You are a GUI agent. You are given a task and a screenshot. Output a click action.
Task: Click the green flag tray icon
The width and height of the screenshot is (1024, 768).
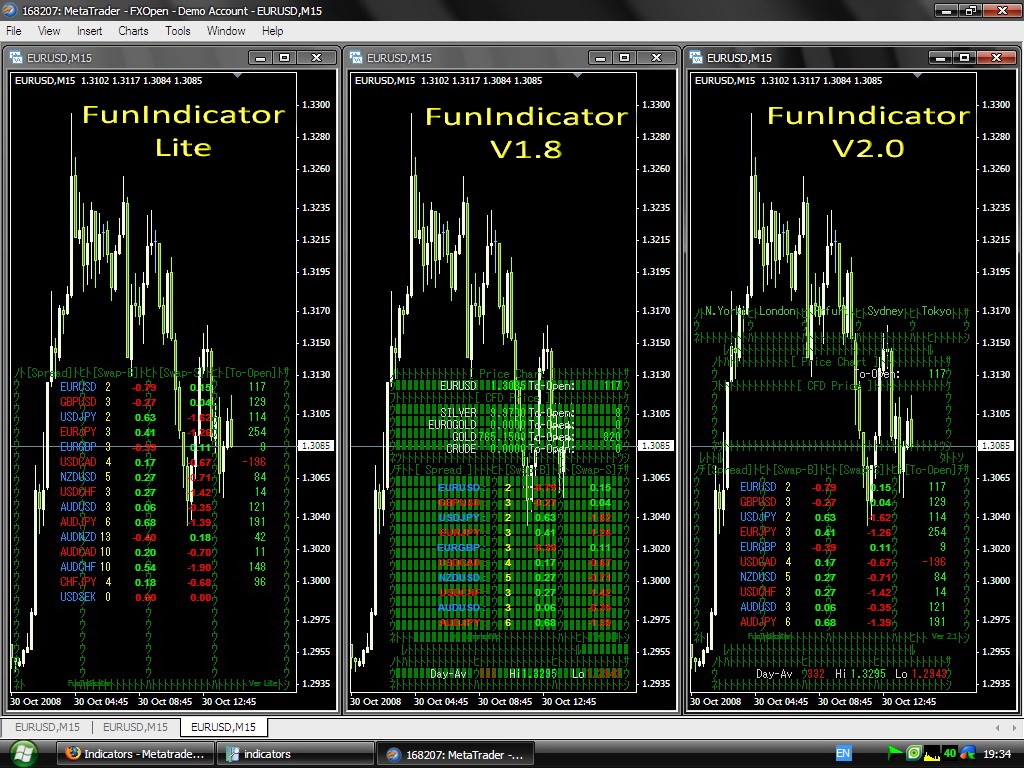tap(895, 753)
